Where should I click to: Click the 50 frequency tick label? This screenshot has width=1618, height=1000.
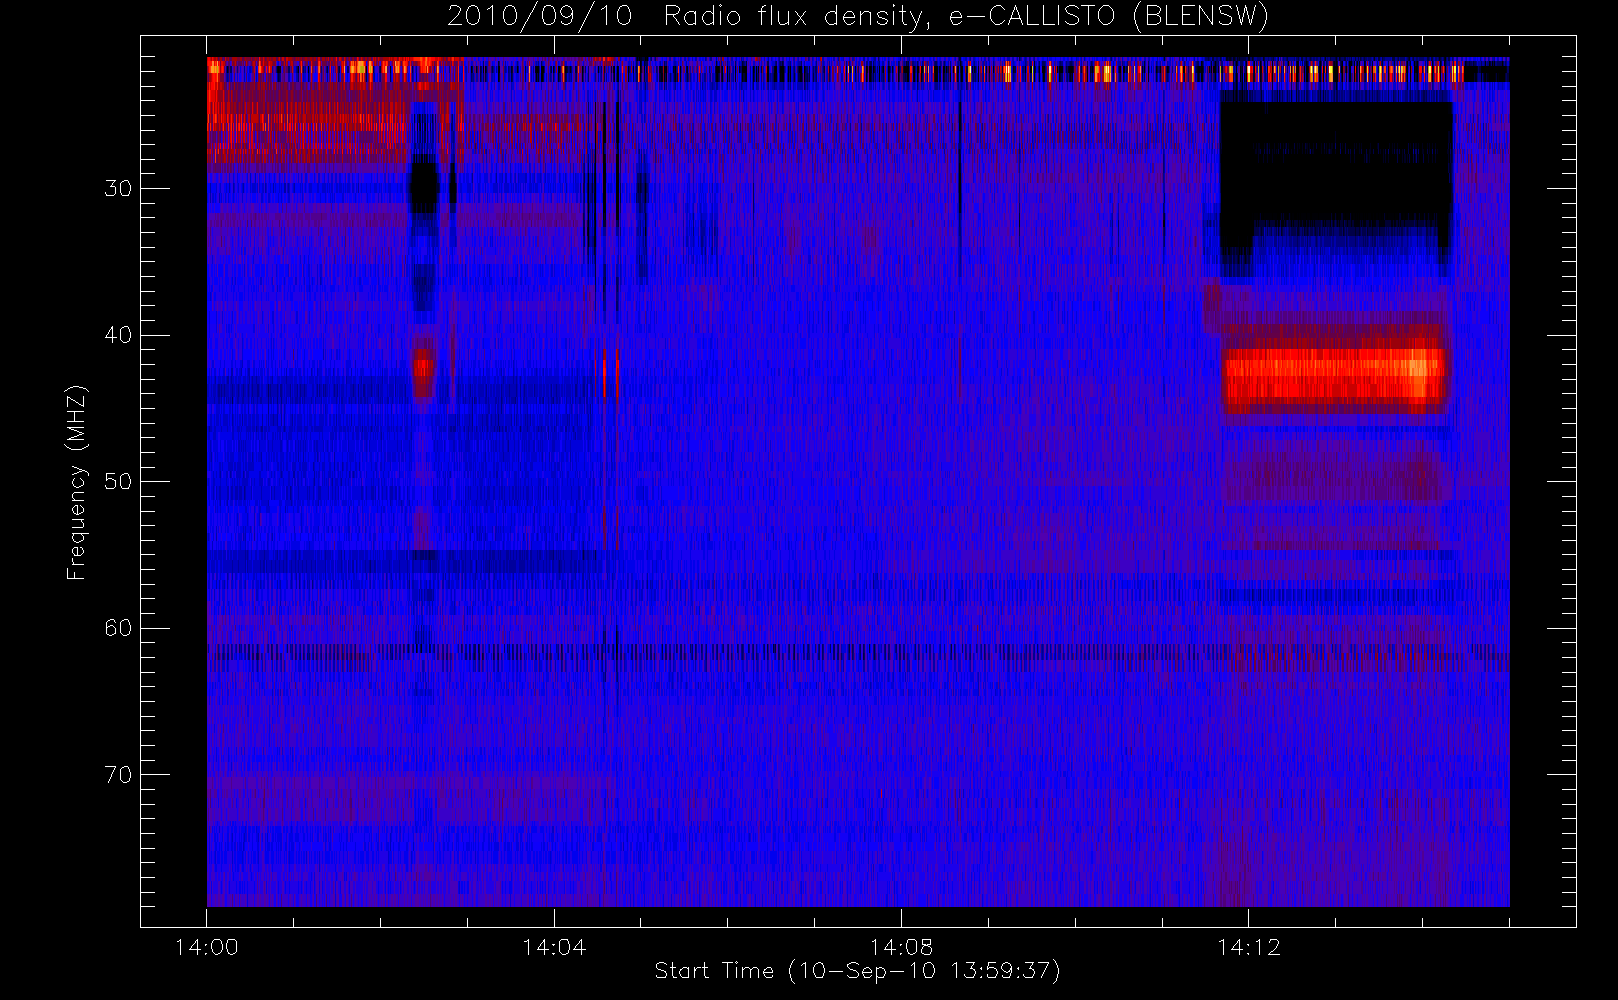pos(118,481)
